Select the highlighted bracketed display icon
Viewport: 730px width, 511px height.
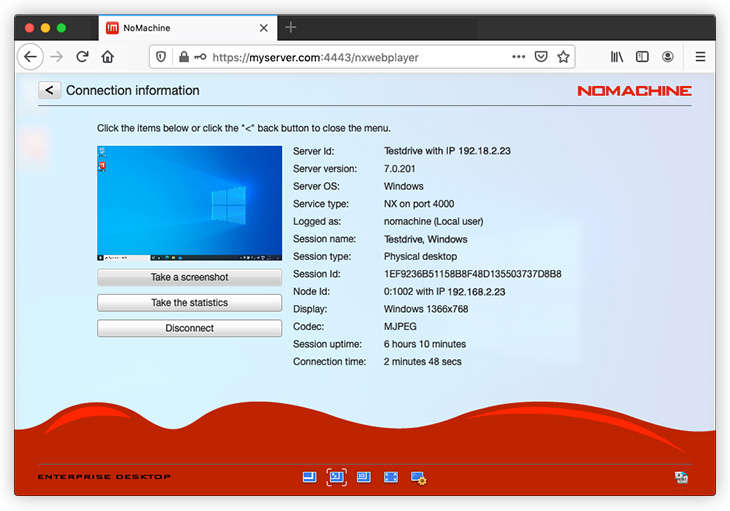point(337,478)
